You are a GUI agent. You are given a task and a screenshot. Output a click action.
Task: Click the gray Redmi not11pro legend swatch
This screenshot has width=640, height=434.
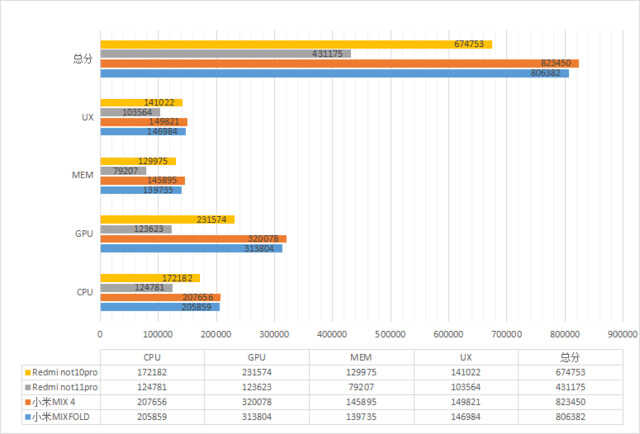28,387
